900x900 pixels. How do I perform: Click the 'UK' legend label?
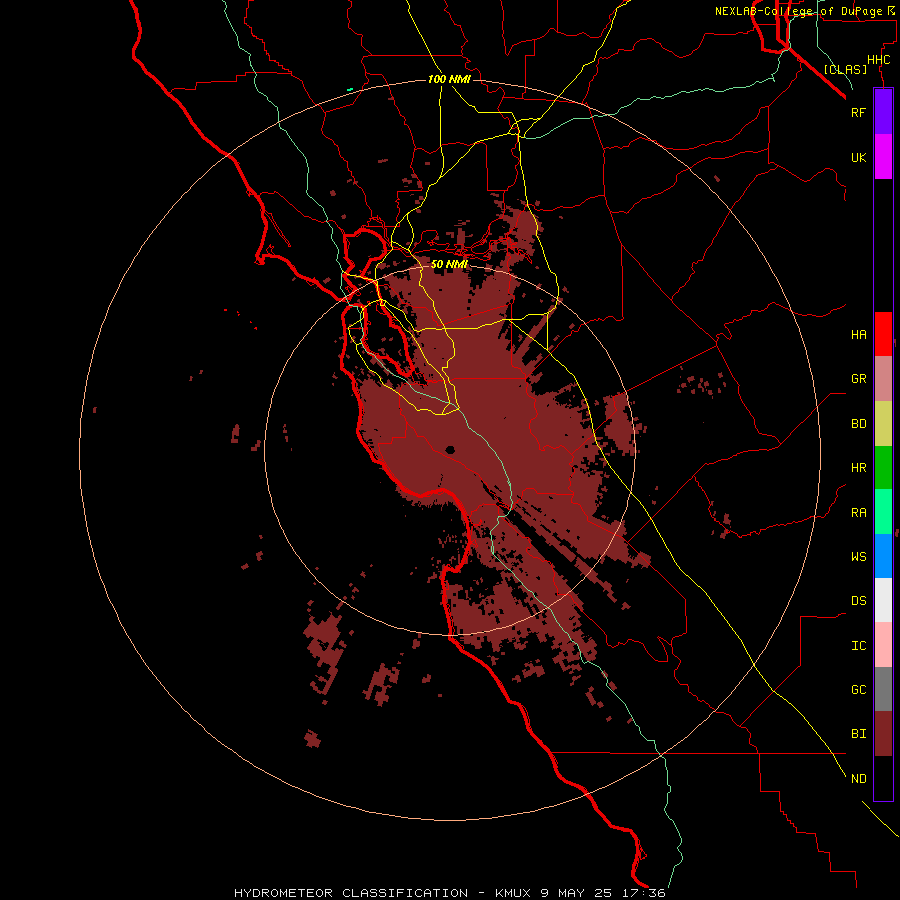(858, 157)
